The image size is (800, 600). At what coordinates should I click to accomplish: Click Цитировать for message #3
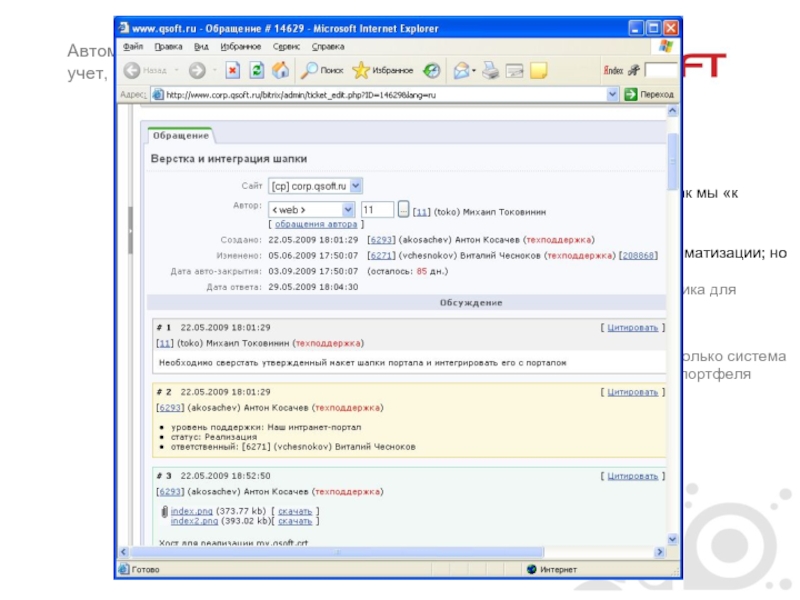pyautogui.click(x=632, y=476)
